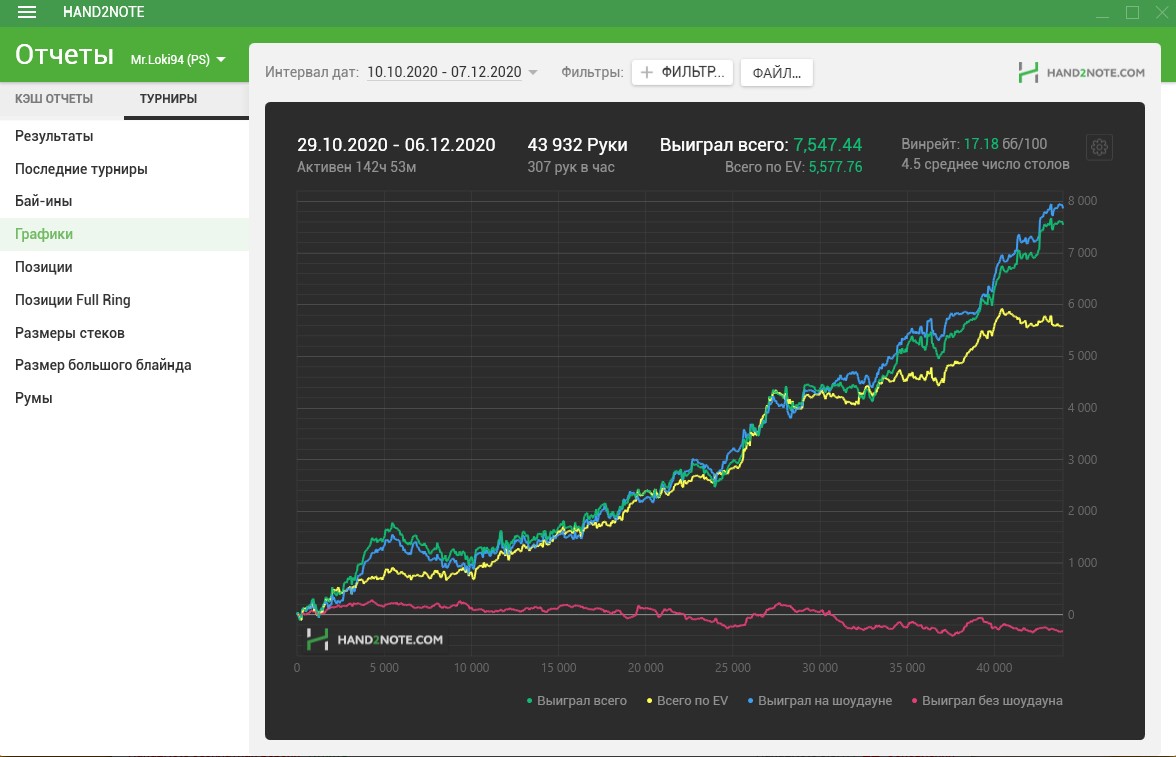Click the plus icon on filter button
The width and height of the screenshot is (1176, 757).
(646, 72)
